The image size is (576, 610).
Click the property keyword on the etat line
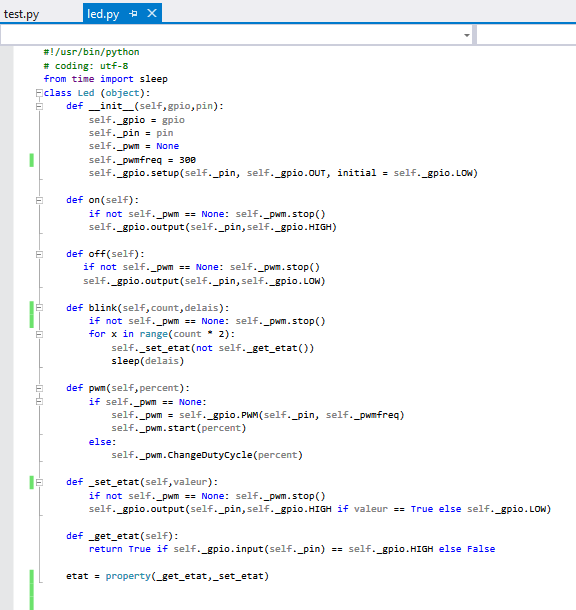click(x=128, y=576)
